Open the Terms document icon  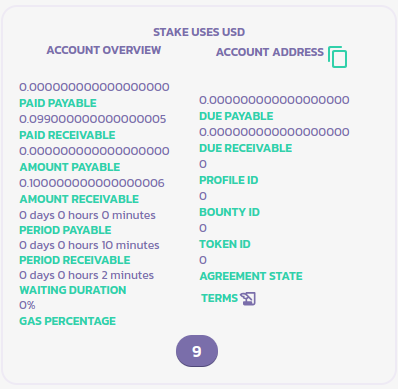pyautogui.click(x=248, y=299)
